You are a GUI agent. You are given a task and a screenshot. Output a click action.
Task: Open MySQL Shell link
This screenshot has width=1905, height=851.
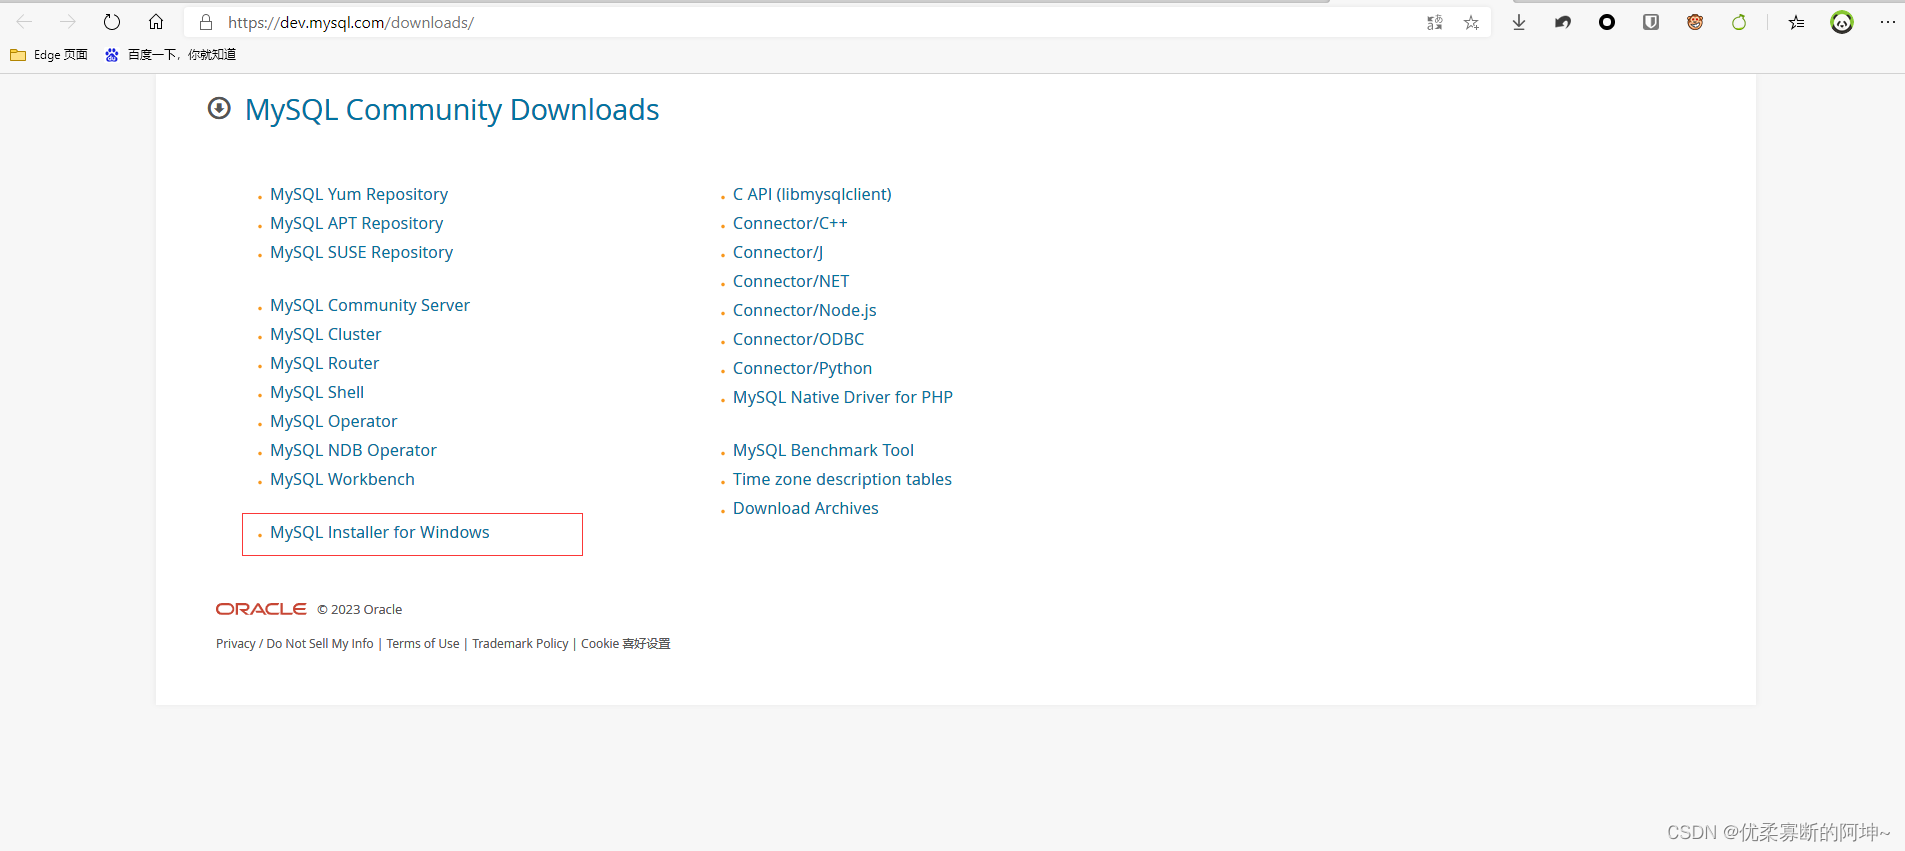coord(317,392)
